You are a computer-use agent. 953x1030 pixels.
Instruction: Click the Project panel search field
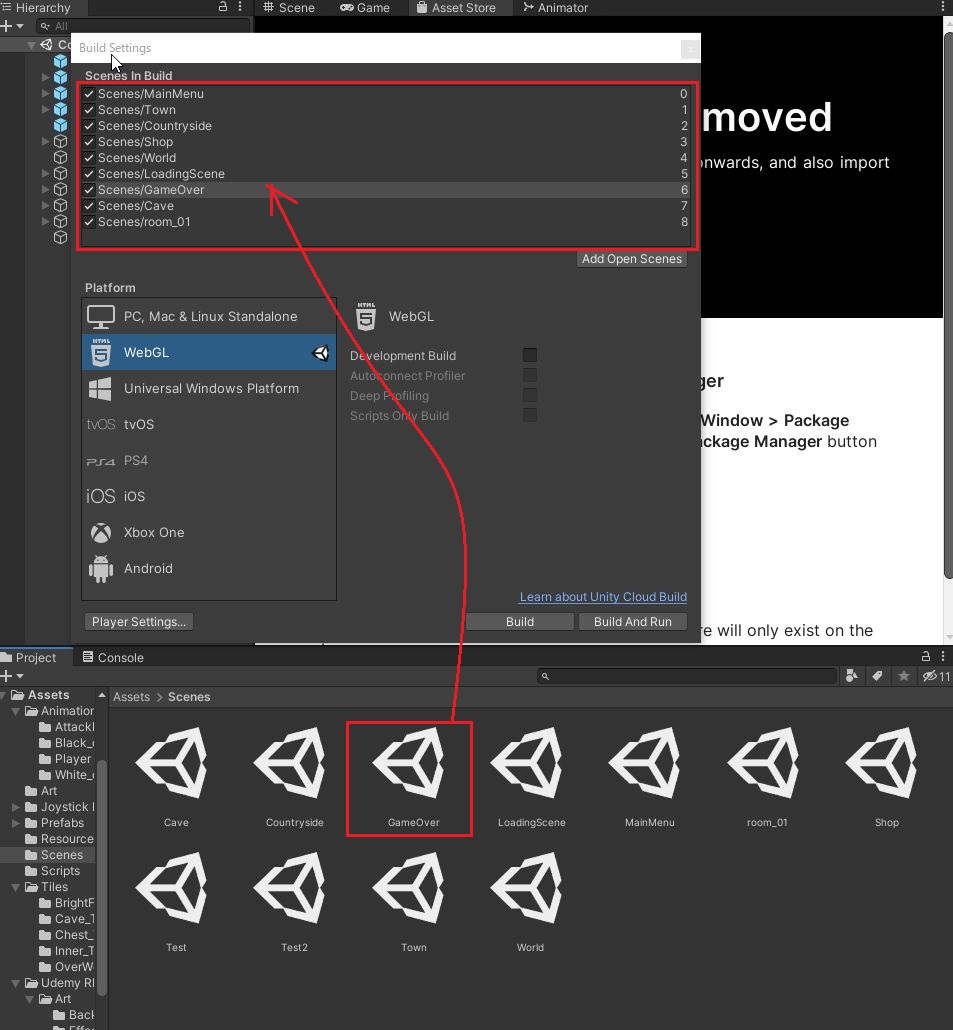(686, 676)
